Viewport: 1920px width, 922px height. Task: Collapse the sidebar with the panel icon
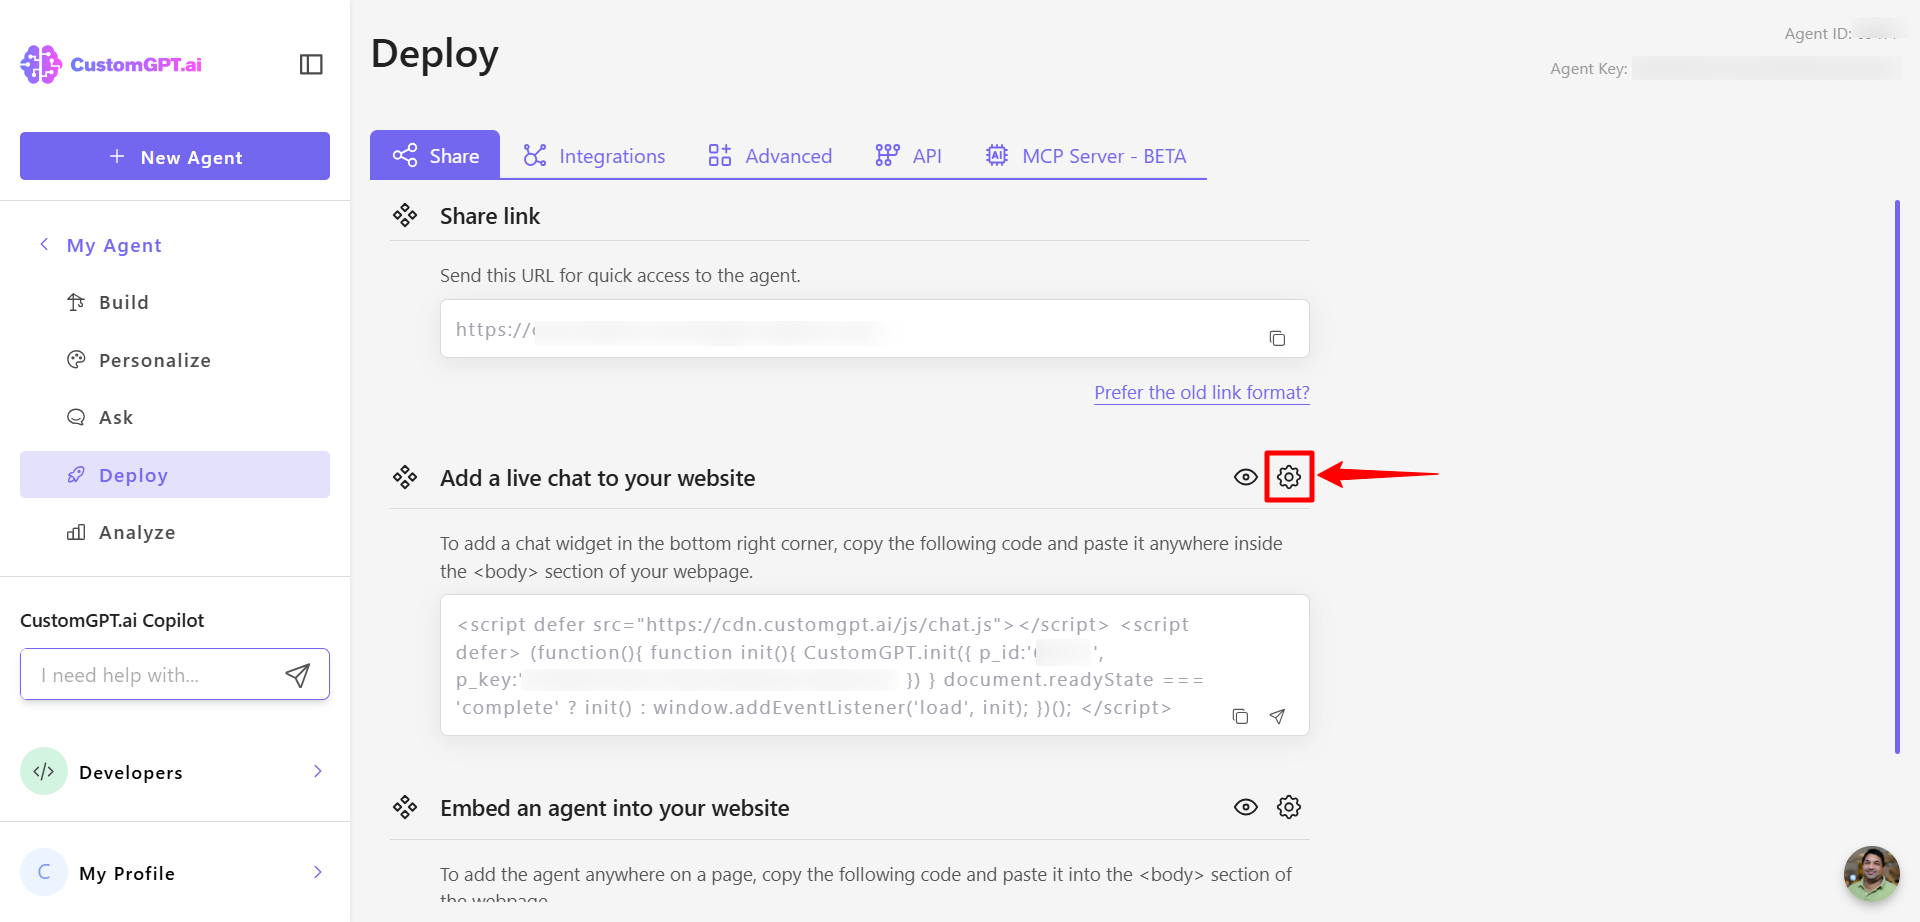(x=311, y=64)
